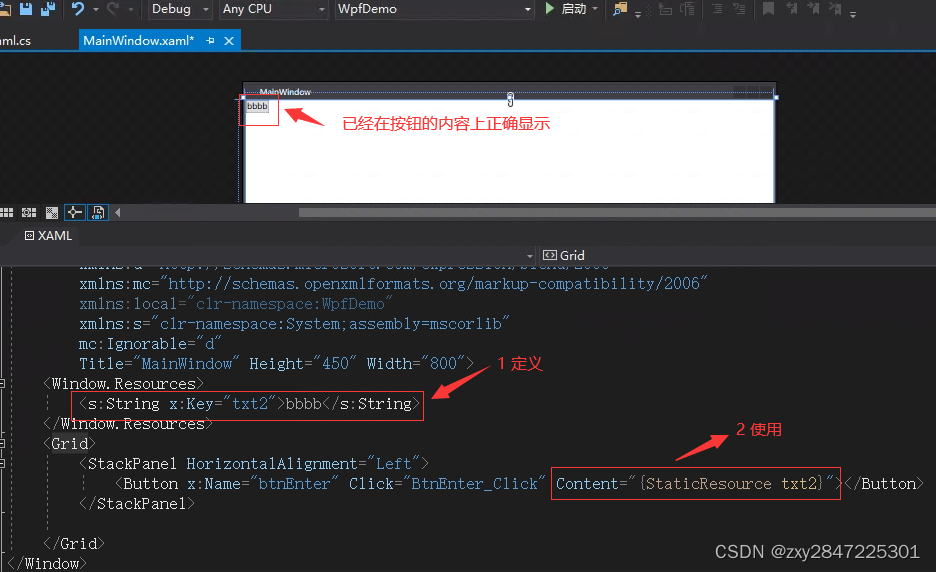This screenshot has width=936, height=572.
Task: Open toolbar overflow options at the right end
Action: [853, 14]
